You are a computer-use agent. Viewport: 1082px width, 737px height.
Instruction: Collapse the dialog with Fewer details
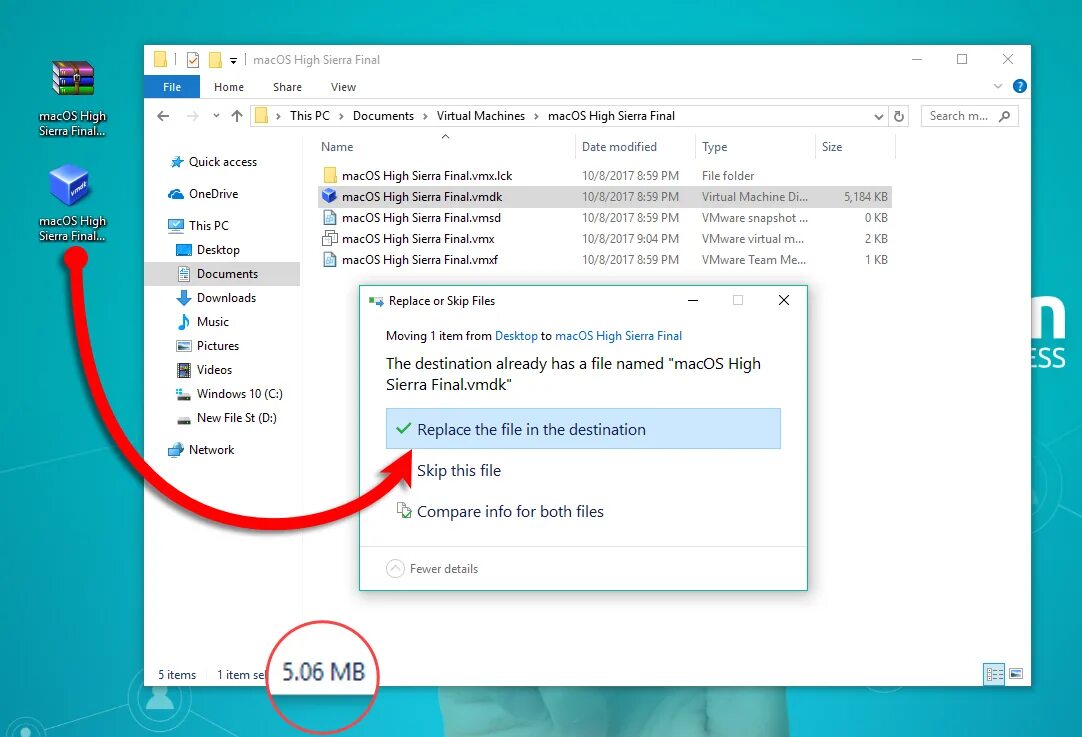click(432, 569)
